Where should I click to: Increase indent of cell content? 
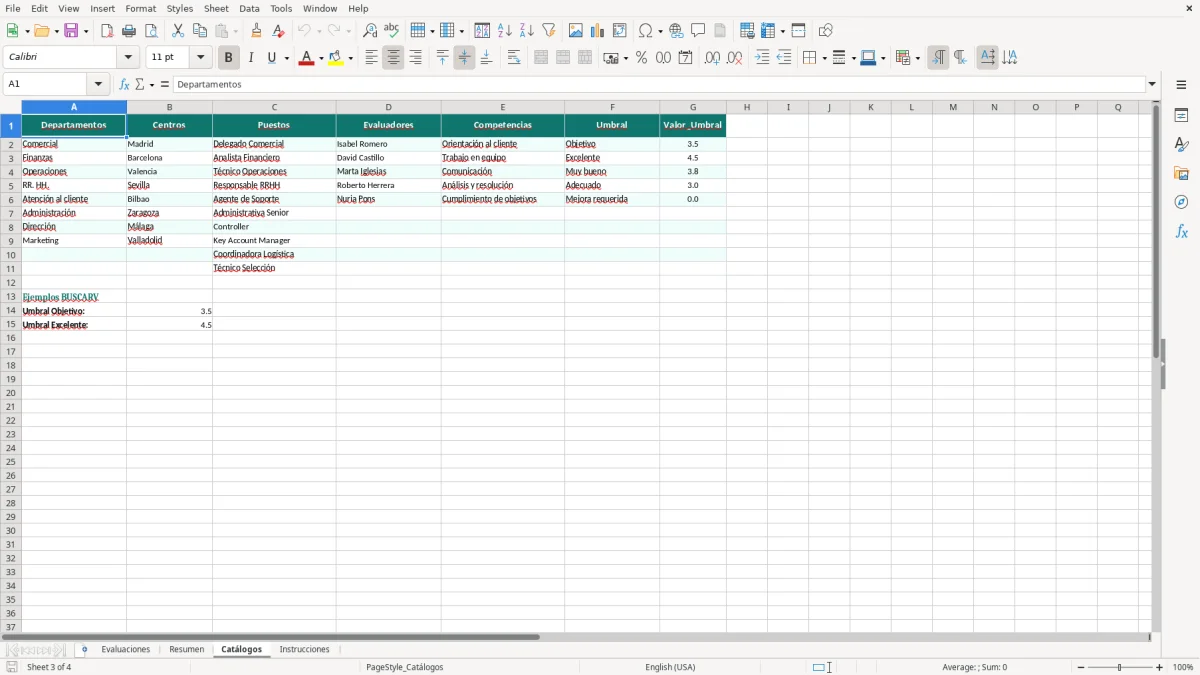(762, 58)
